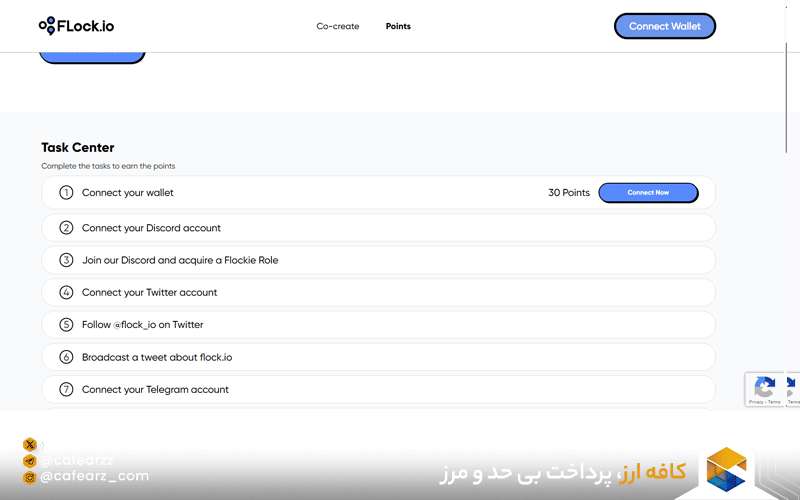The height and width of the screenshot is (500, 800).
Task: Select the Connect your Discord account task
Action: [378, 228]
